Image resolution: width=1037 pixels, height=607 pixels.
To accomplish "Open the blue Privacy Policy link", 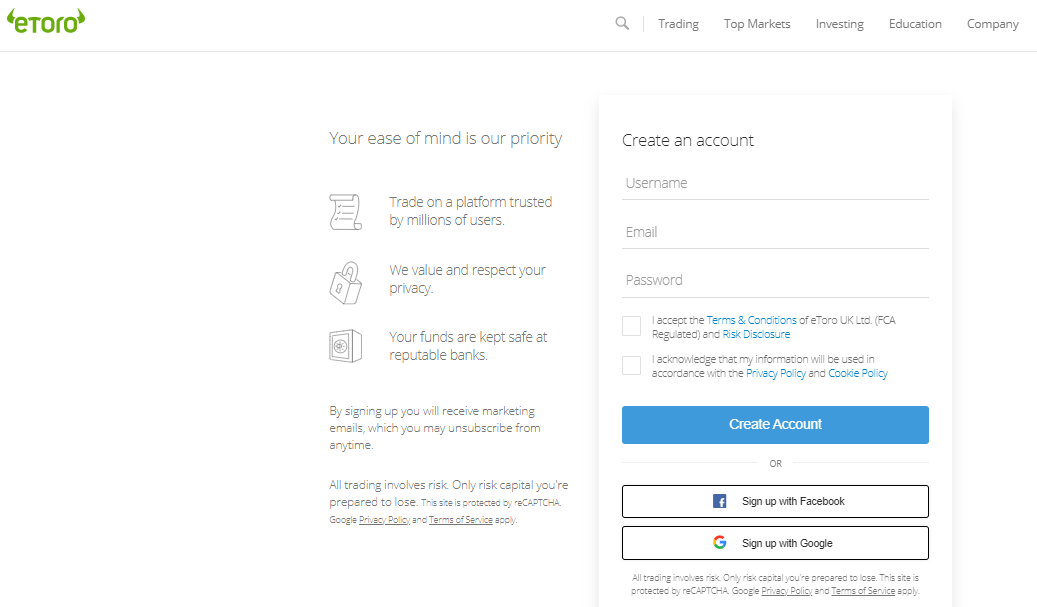I will [776, 373].
